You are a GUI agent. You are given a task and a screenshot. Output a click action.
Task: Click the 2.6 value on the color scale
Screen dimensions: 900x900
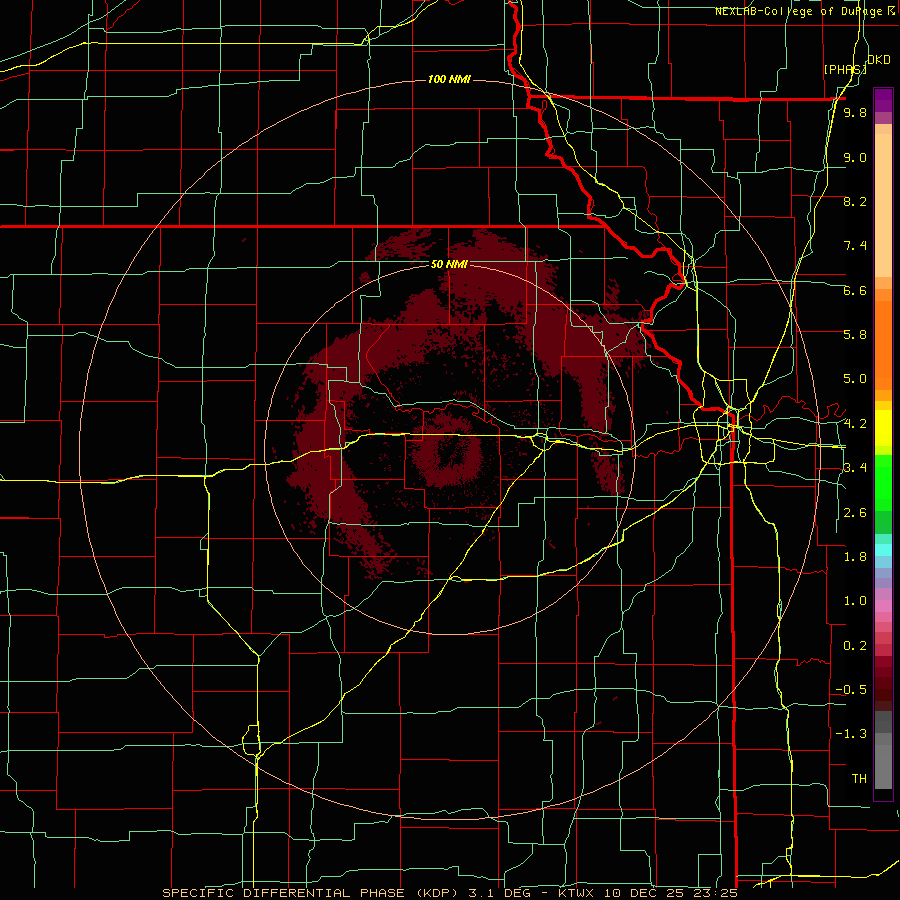(855, 513)
